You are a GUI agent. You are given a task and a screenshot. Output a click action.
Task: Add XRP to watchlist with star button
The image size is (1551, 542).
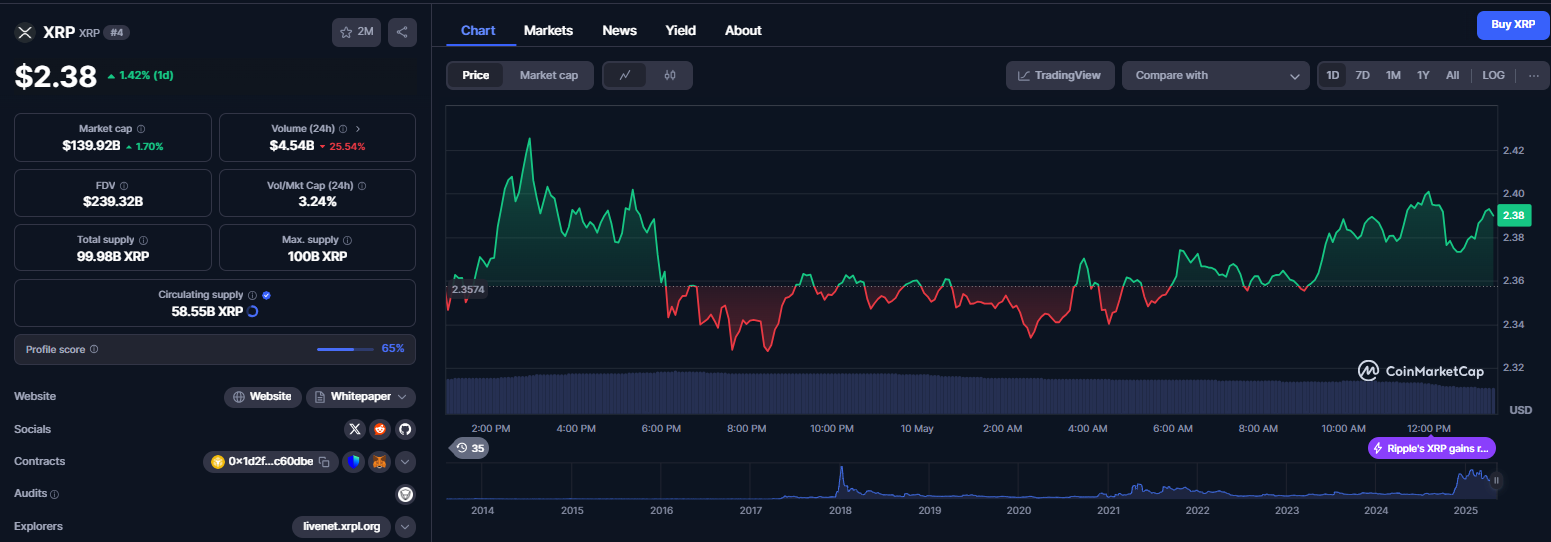point(356,32)
